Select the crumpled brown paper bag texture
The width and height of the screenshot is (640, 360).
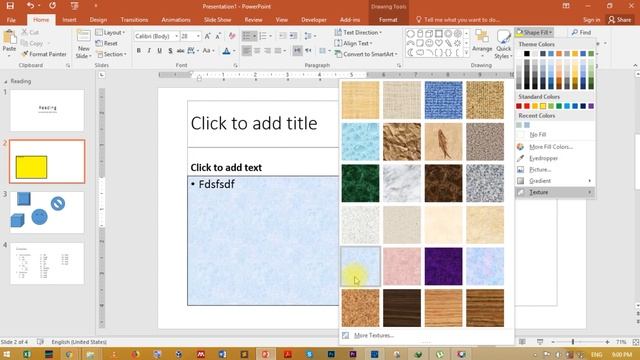point(402,142)
